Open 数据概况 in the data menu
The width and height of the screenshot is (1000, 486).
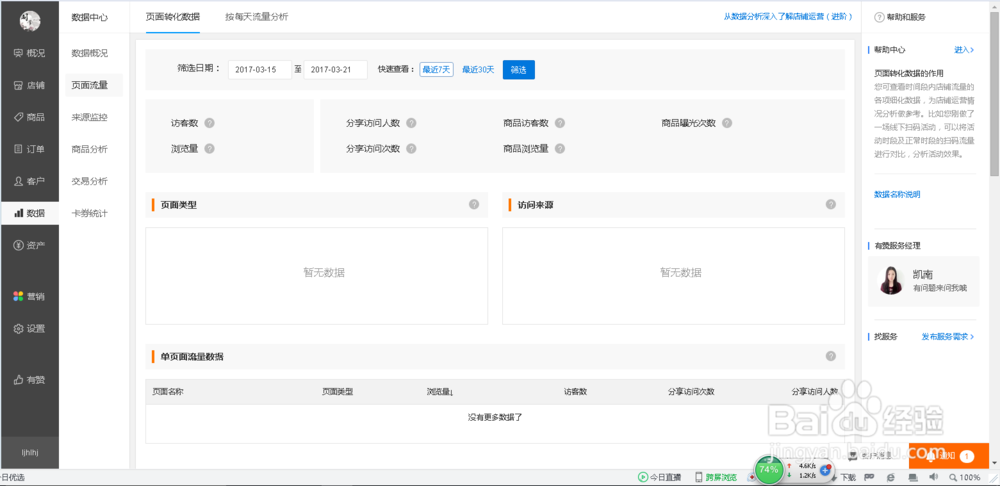[x=89, y=53]
